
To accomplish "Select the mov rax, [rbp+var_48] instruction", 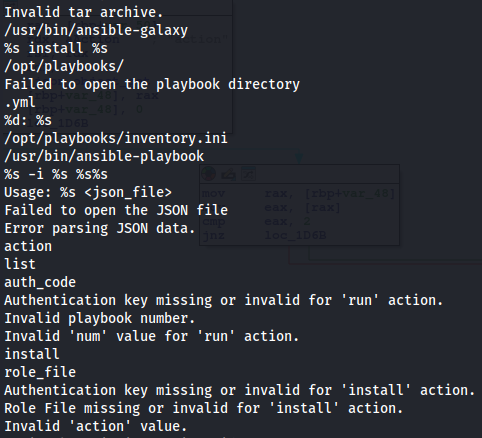I will pos(298,193).
